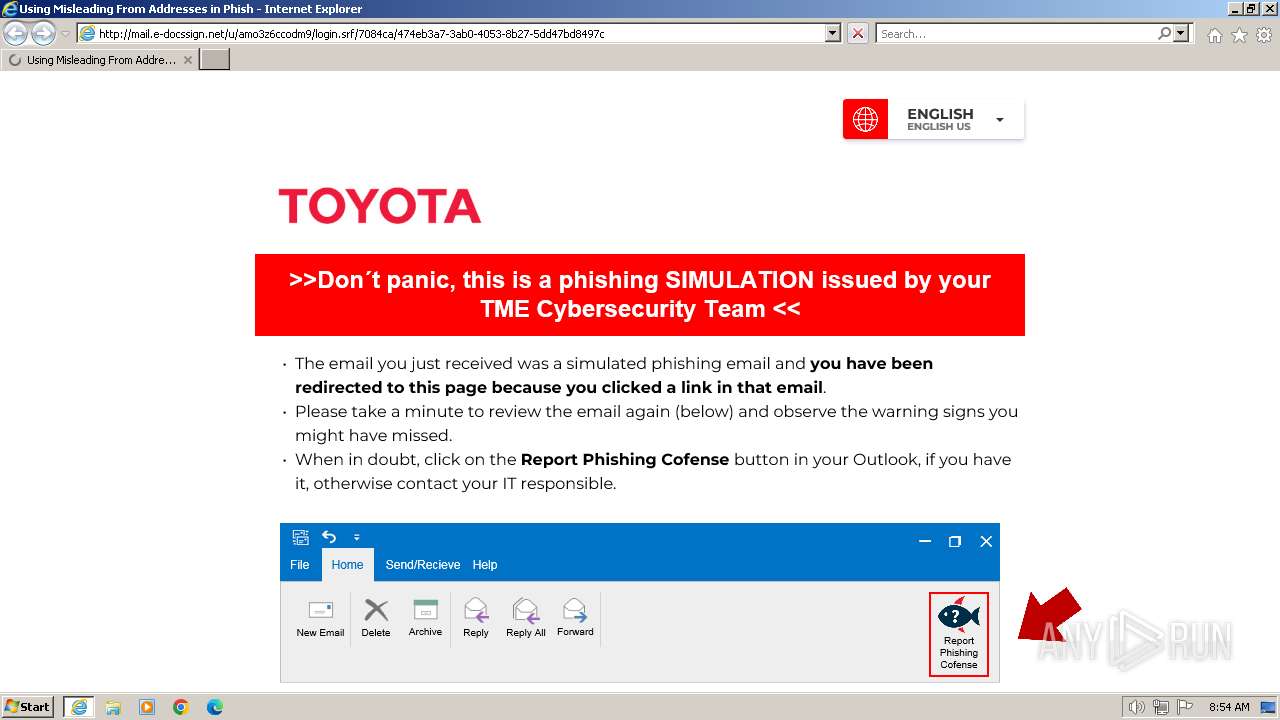The width and height of the screenshot is (1280, 720).
Task: Open Internet Explorer from the taskbar
Action: coord(79,707)
